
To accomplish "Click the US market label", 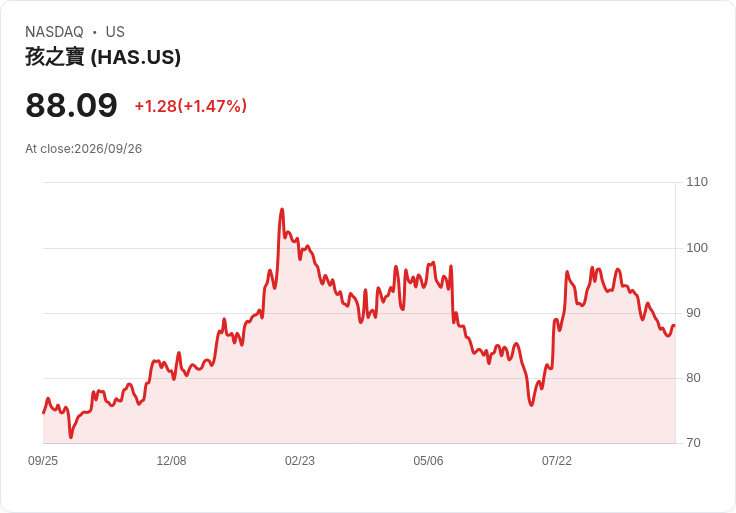I will [x=115, y=32].
